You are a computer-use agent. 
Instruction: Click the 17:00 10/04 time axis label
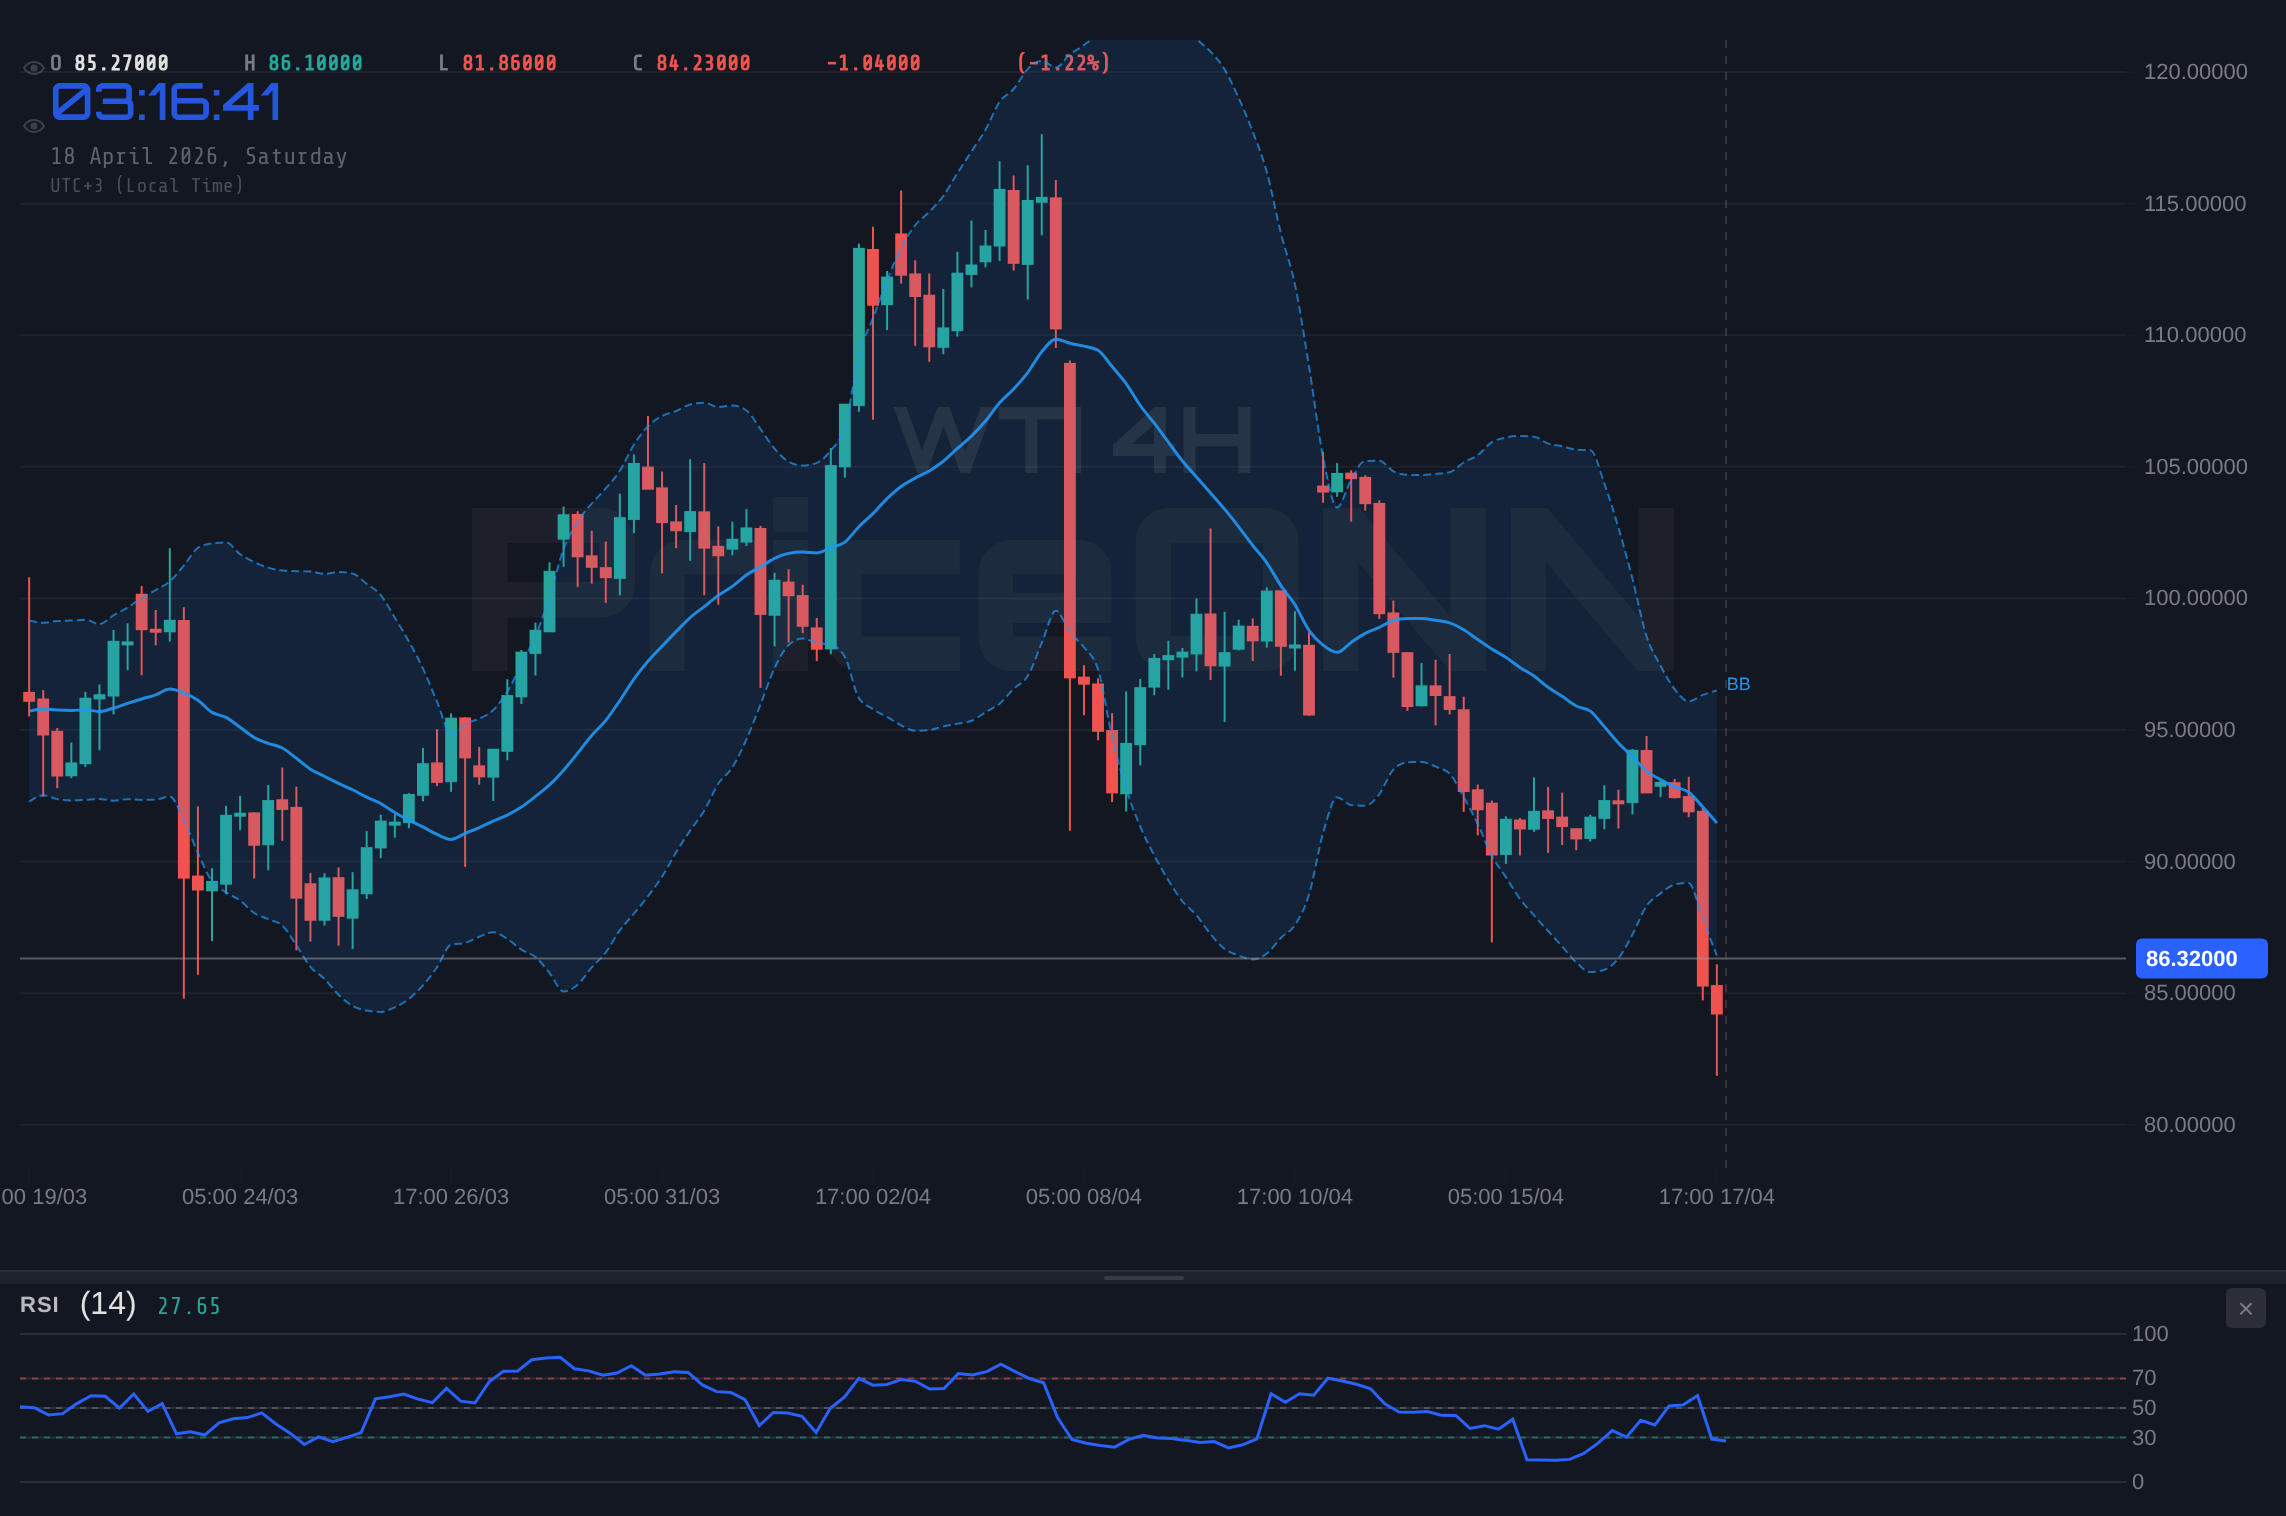pyautogui.click(x=1295, y=1197)
